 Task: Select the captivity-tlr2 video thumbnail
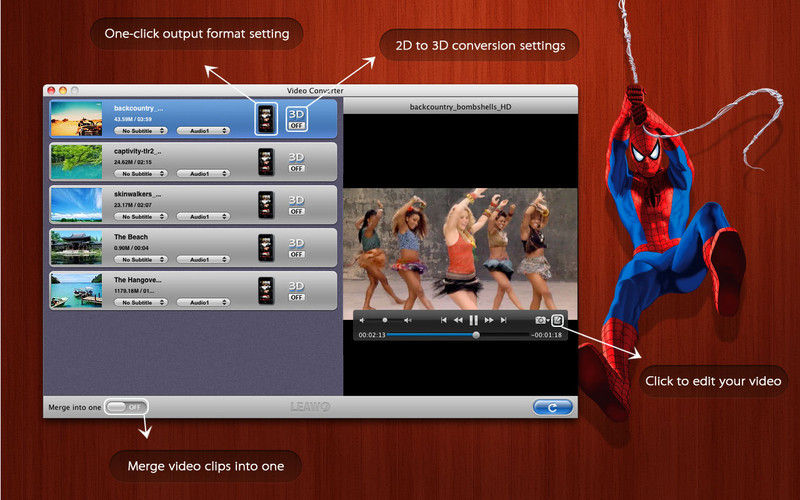point(77,162)
